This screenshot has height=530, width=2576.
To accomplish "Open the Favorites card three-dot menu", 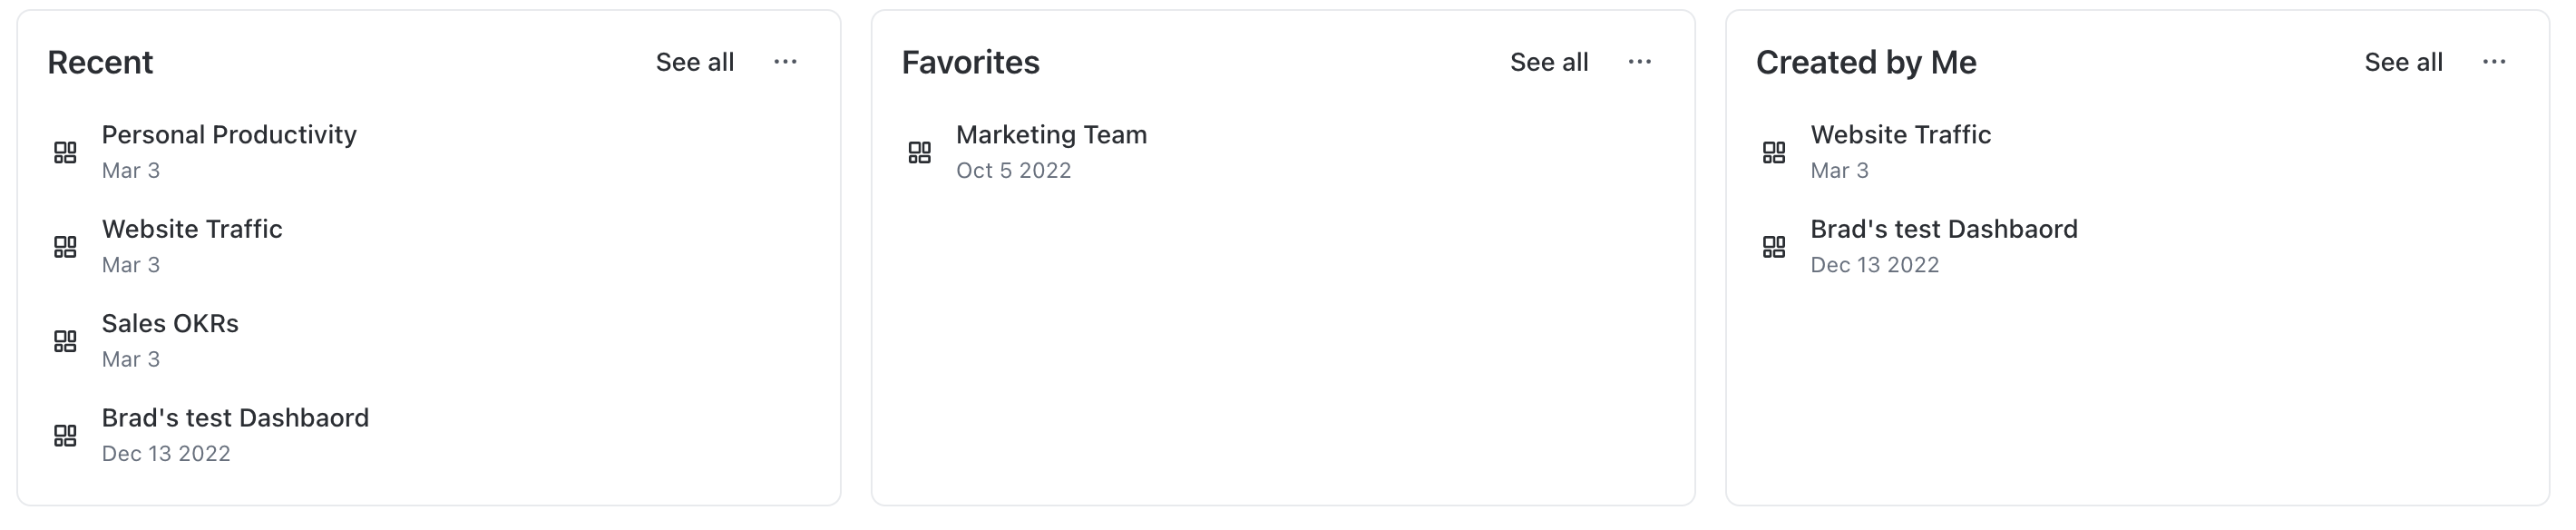I will click(1639, 62).
